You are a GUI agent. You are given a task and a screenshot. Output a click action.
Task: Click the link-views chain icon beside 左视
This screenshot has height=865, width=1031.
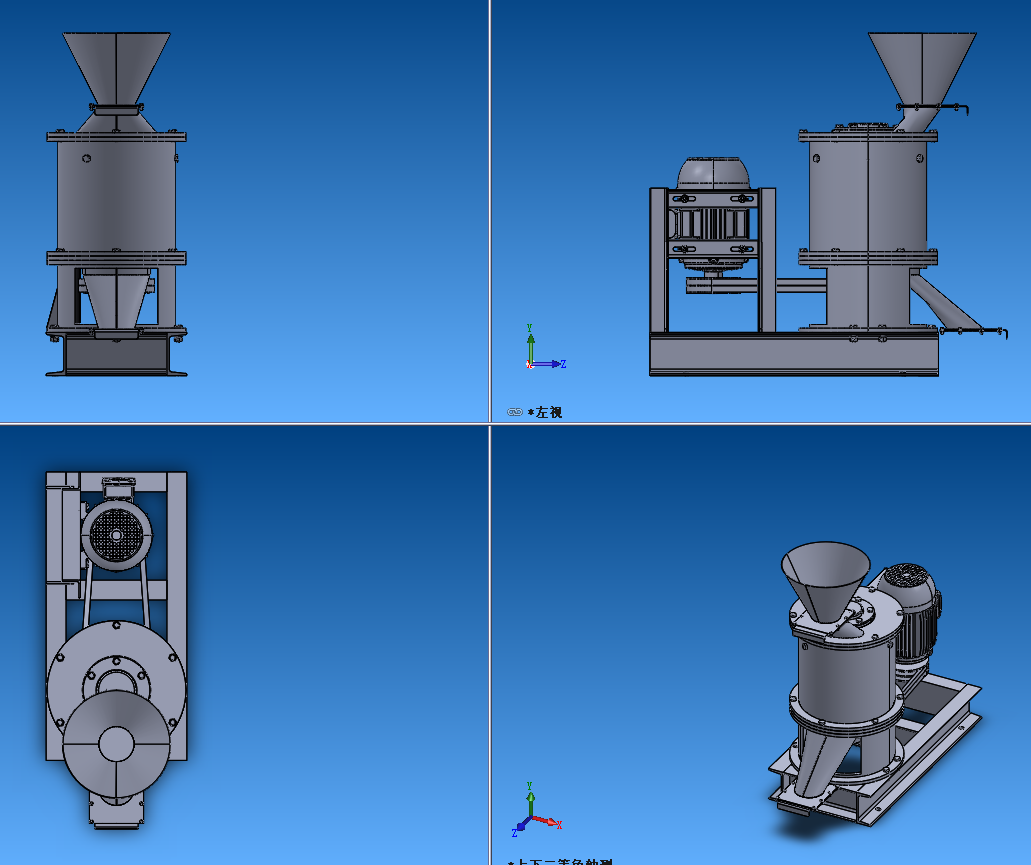click(514, 412)
